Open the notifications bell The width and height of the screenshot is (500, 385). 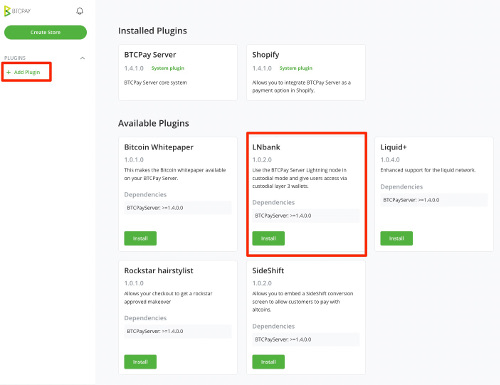[x=80, y=11]
